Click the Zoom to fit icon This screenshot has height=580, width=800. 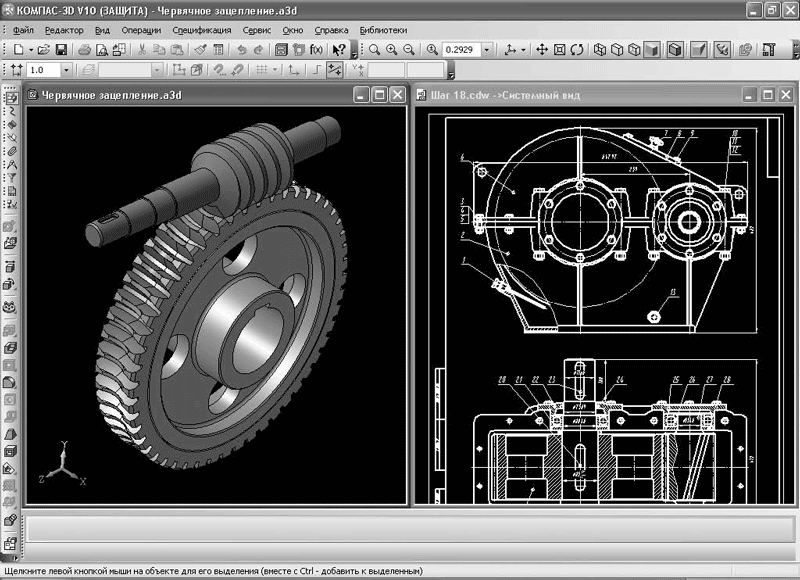pyautogui.click(x=560, y=49)
